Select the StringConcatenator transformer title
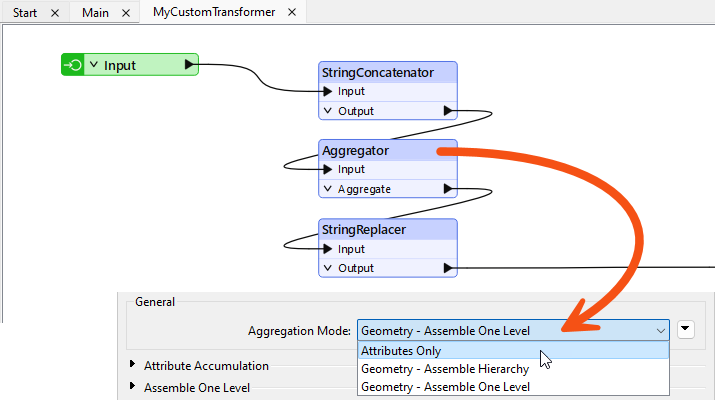The height and width of the screenshot is (400, 715). click(377, 73)
